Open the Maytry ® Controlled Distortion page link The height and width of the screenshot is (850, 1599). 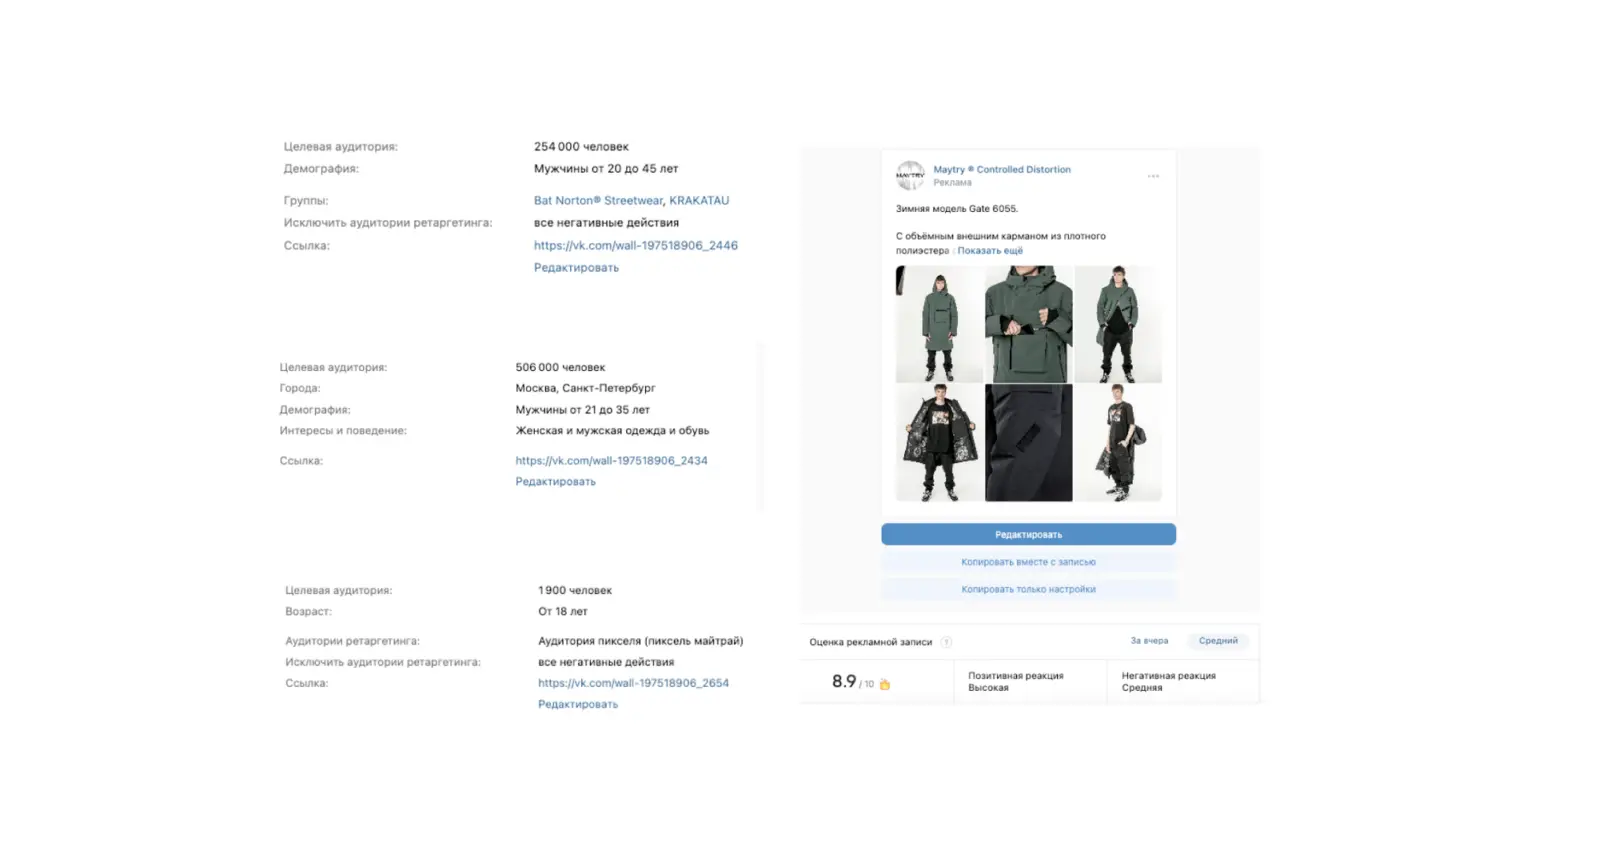1002,169
